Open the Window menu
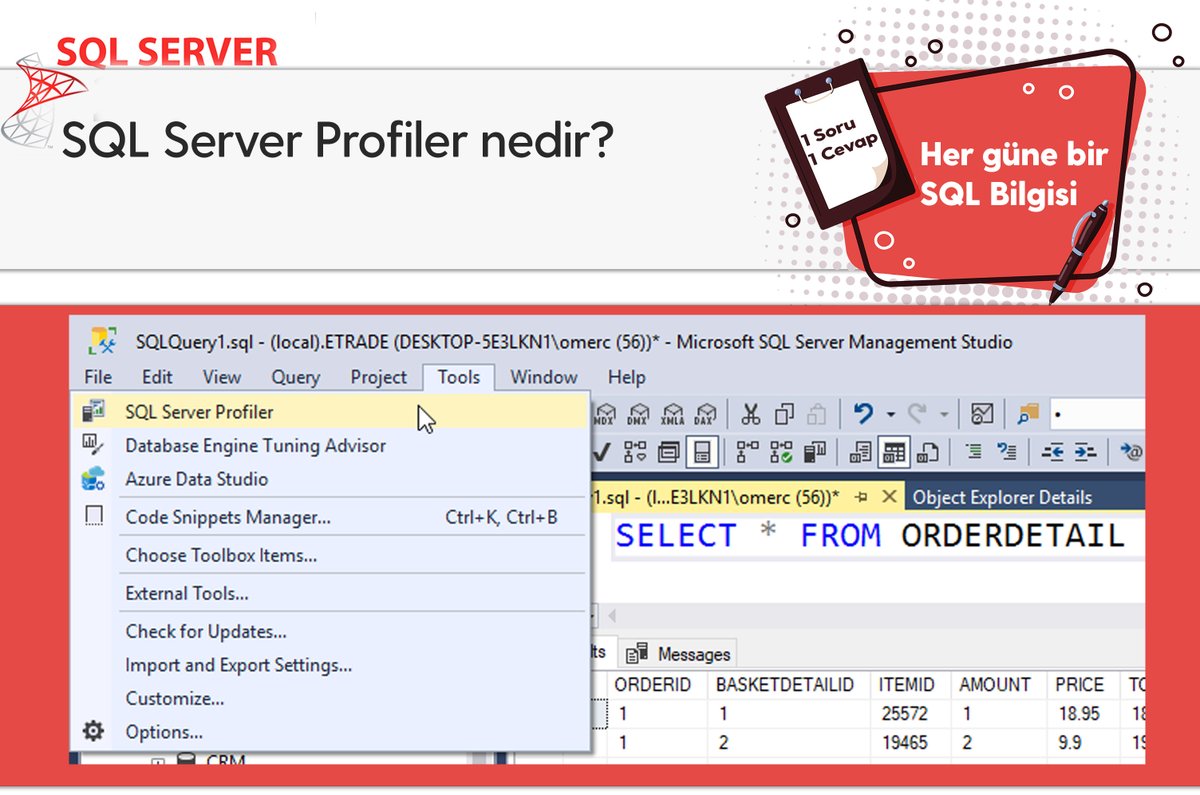This screenshot has width=1200, height=795. pos(544,377)
